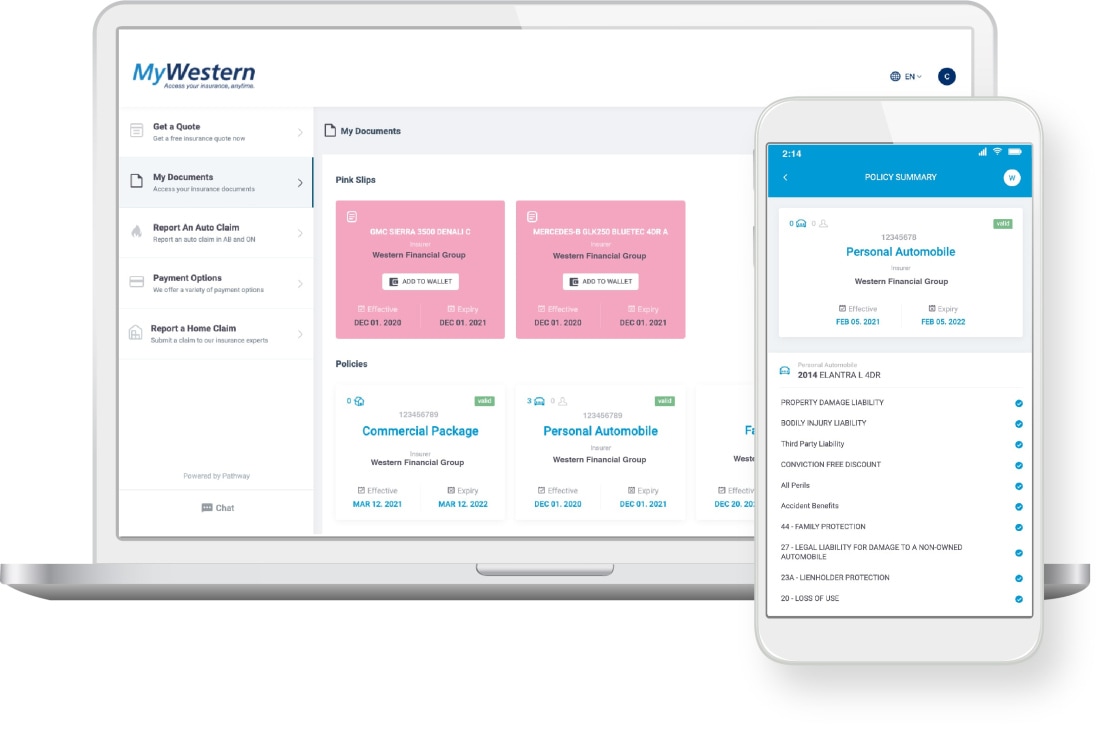Image resolution: width=1110 pixels, height=738 pixels.
Task: Click the Report An Auto Claim flame icon
Action: (x=137, y=231)
